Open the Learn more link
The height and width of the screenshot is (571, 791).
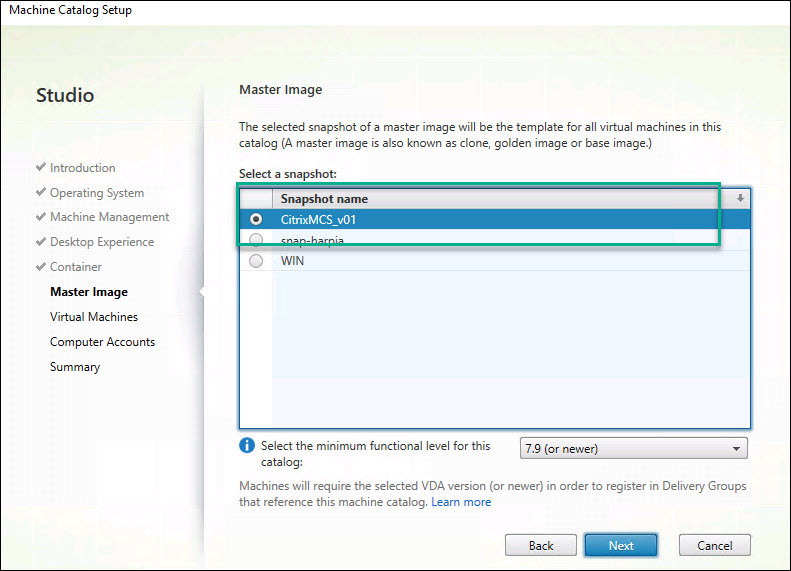coord(461,502)
